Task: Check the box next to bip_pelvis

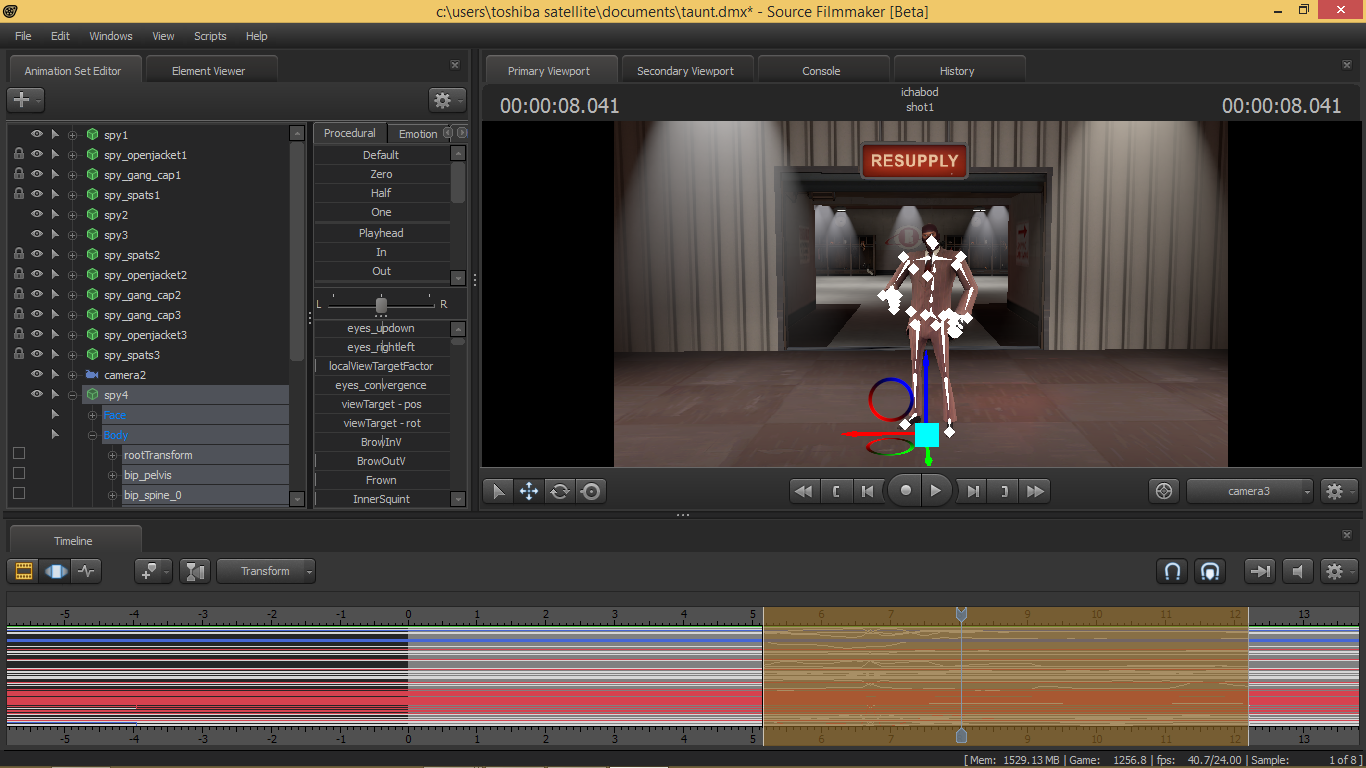Action: point(18,474)
